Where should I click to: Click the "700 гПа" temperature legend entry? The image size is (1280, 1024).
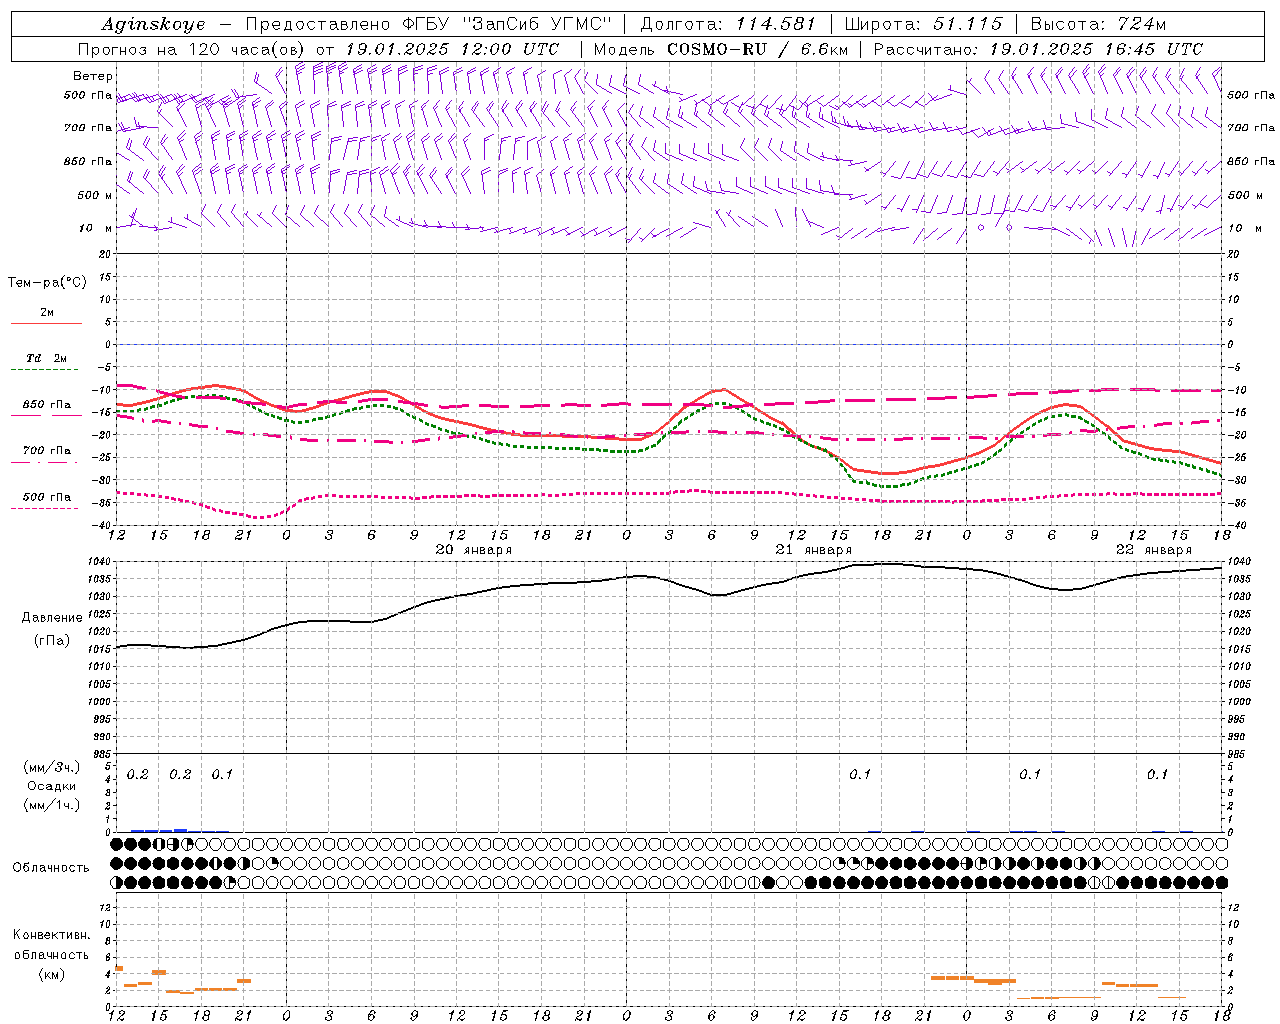(x=46, y=451)
